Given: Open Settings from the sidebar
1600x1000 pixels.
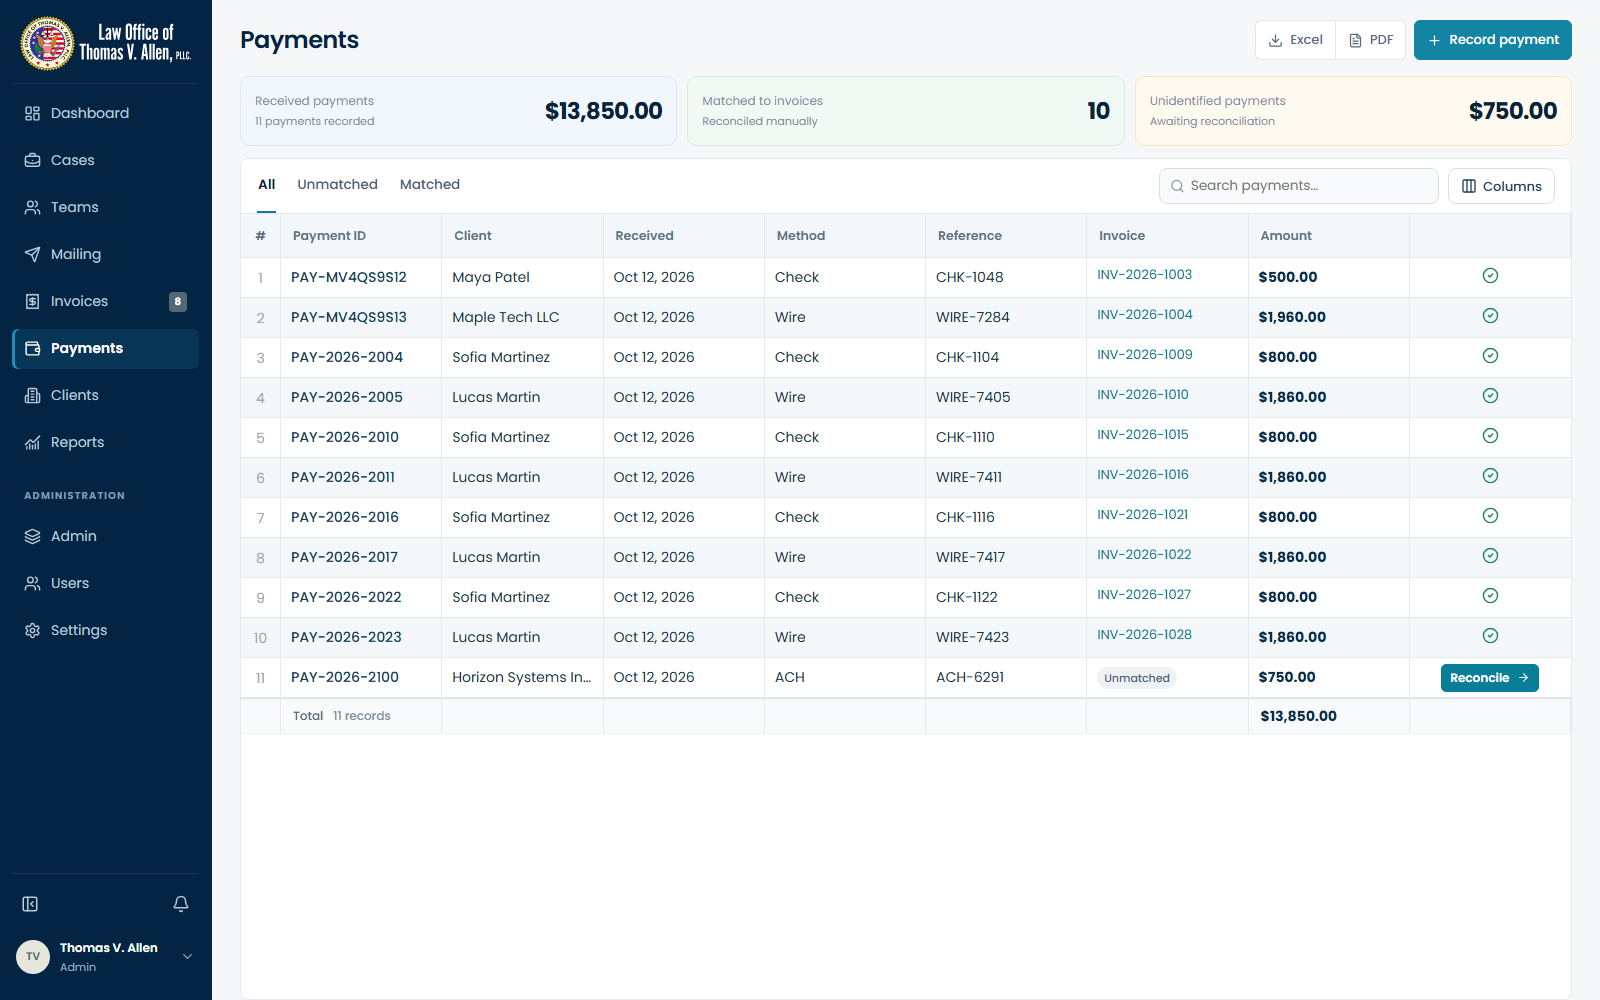Looking at the screenshot, I should pos(105,630).
